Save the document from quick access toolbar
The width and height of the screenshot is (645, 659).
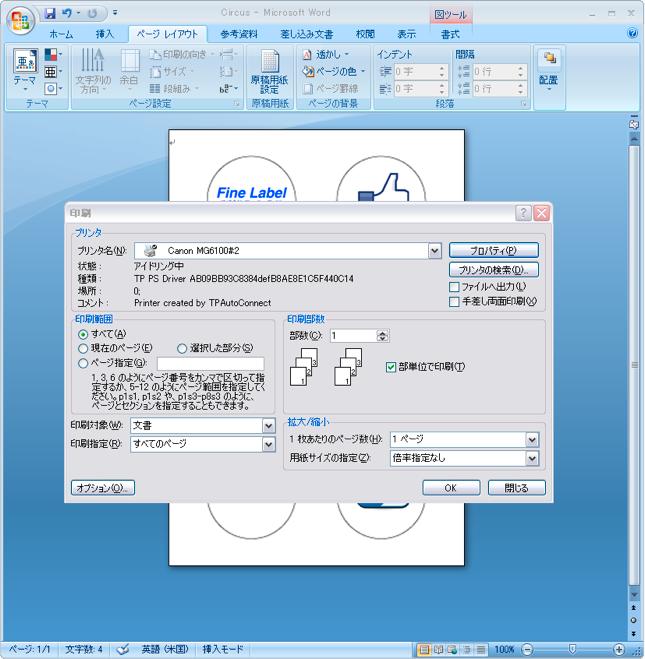50,13
